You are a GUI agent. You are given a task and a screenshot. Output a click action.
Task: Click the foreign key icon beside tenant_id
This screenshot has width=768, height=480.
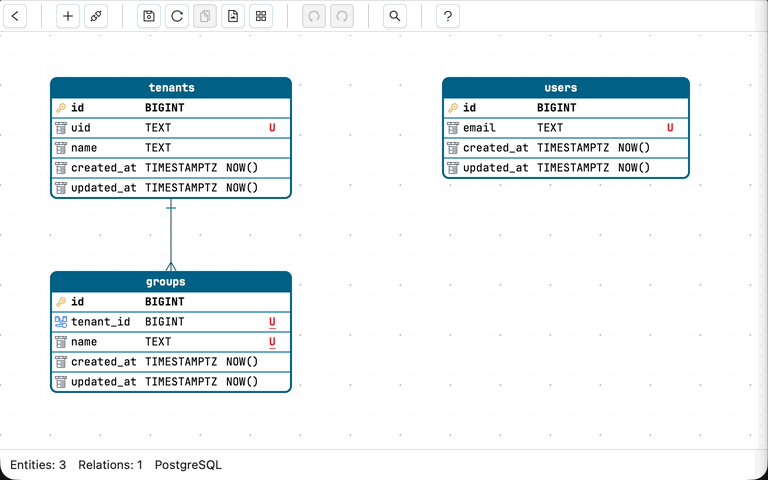point(61,322)
